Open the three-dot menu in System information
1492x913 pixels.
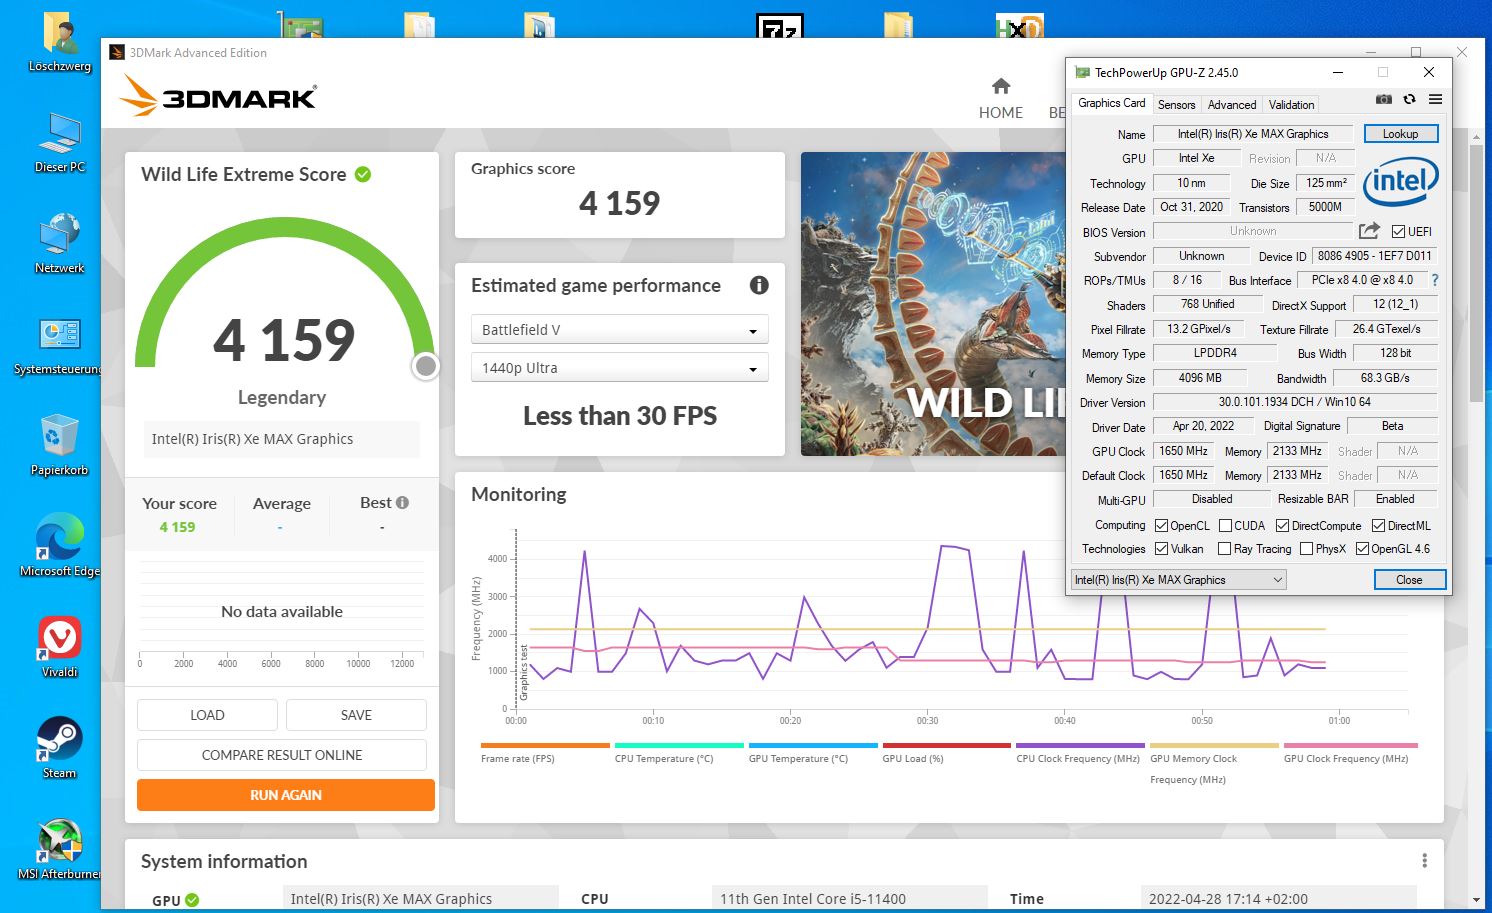pos(1424,861)
